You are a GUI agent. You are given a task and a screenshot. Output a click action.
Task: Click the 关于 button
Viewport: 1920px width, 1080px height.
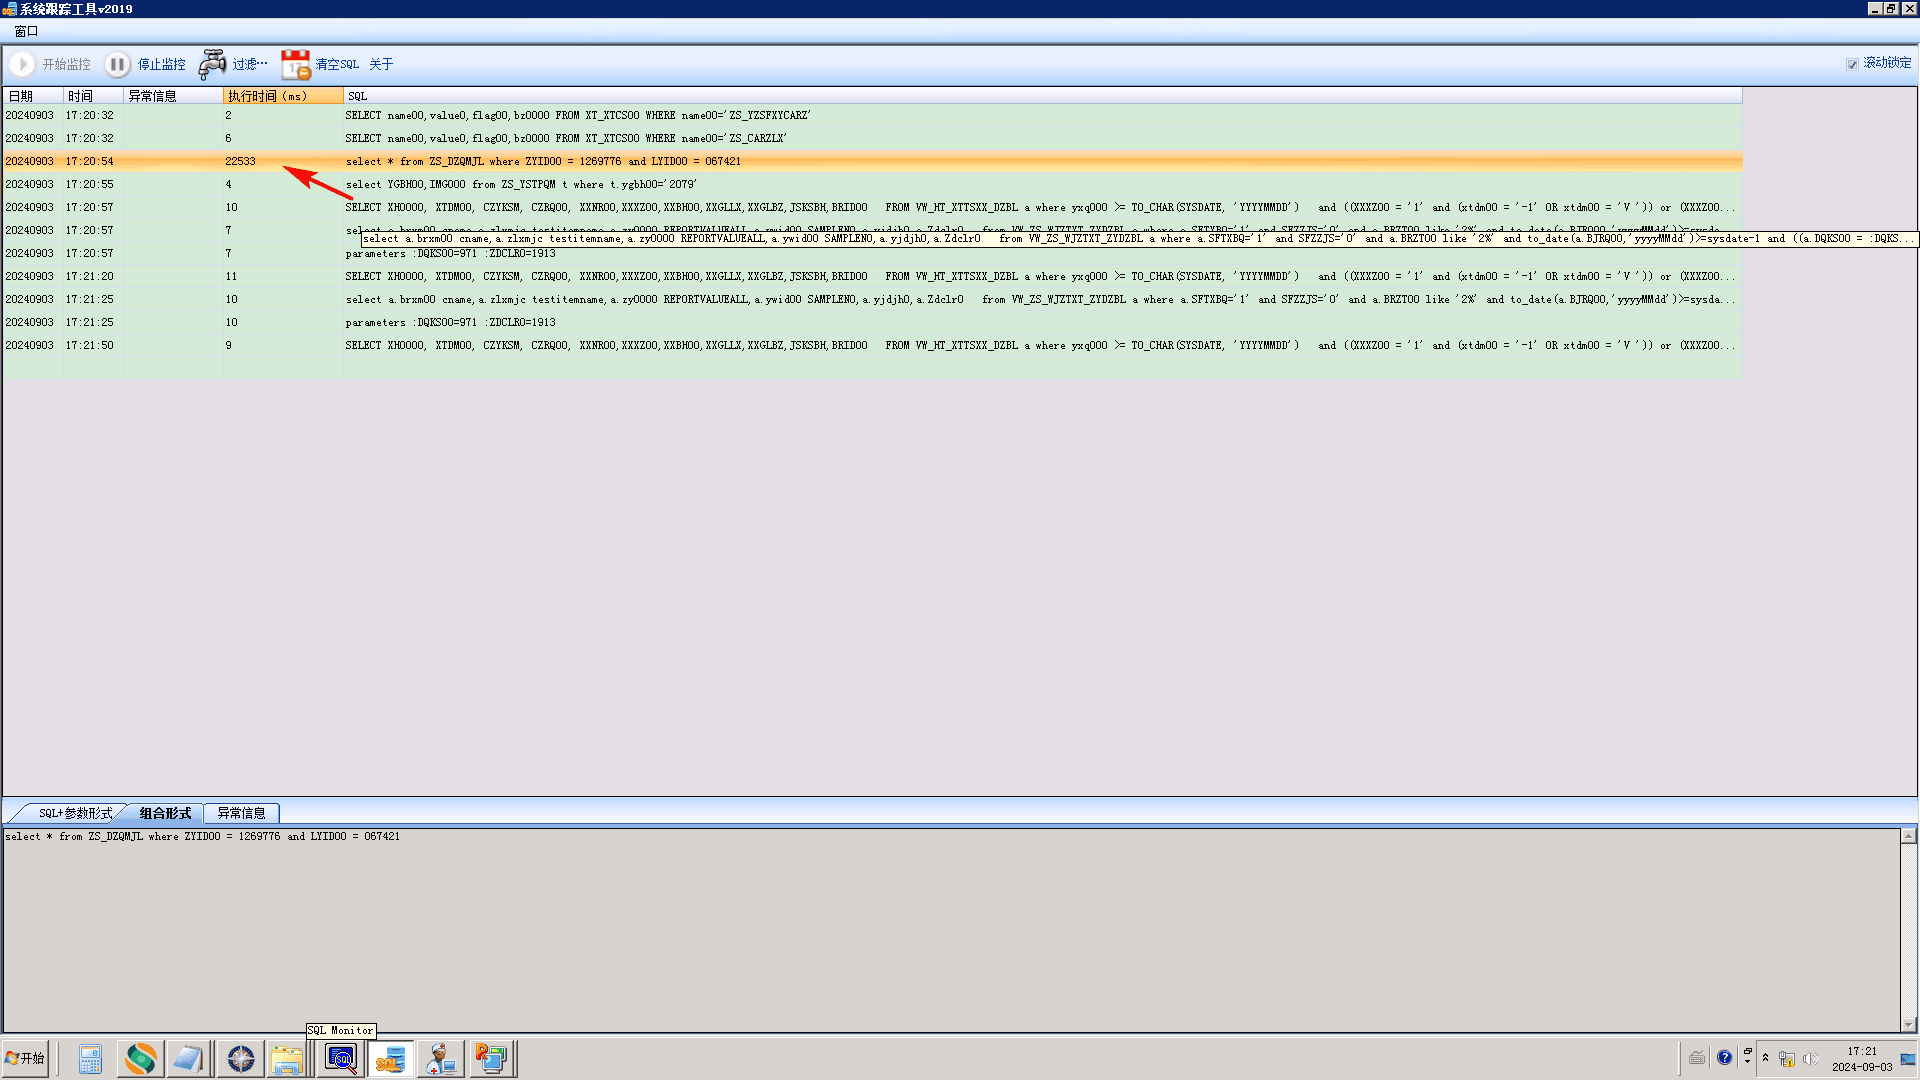pyautogui.click(x=381, y=64)
